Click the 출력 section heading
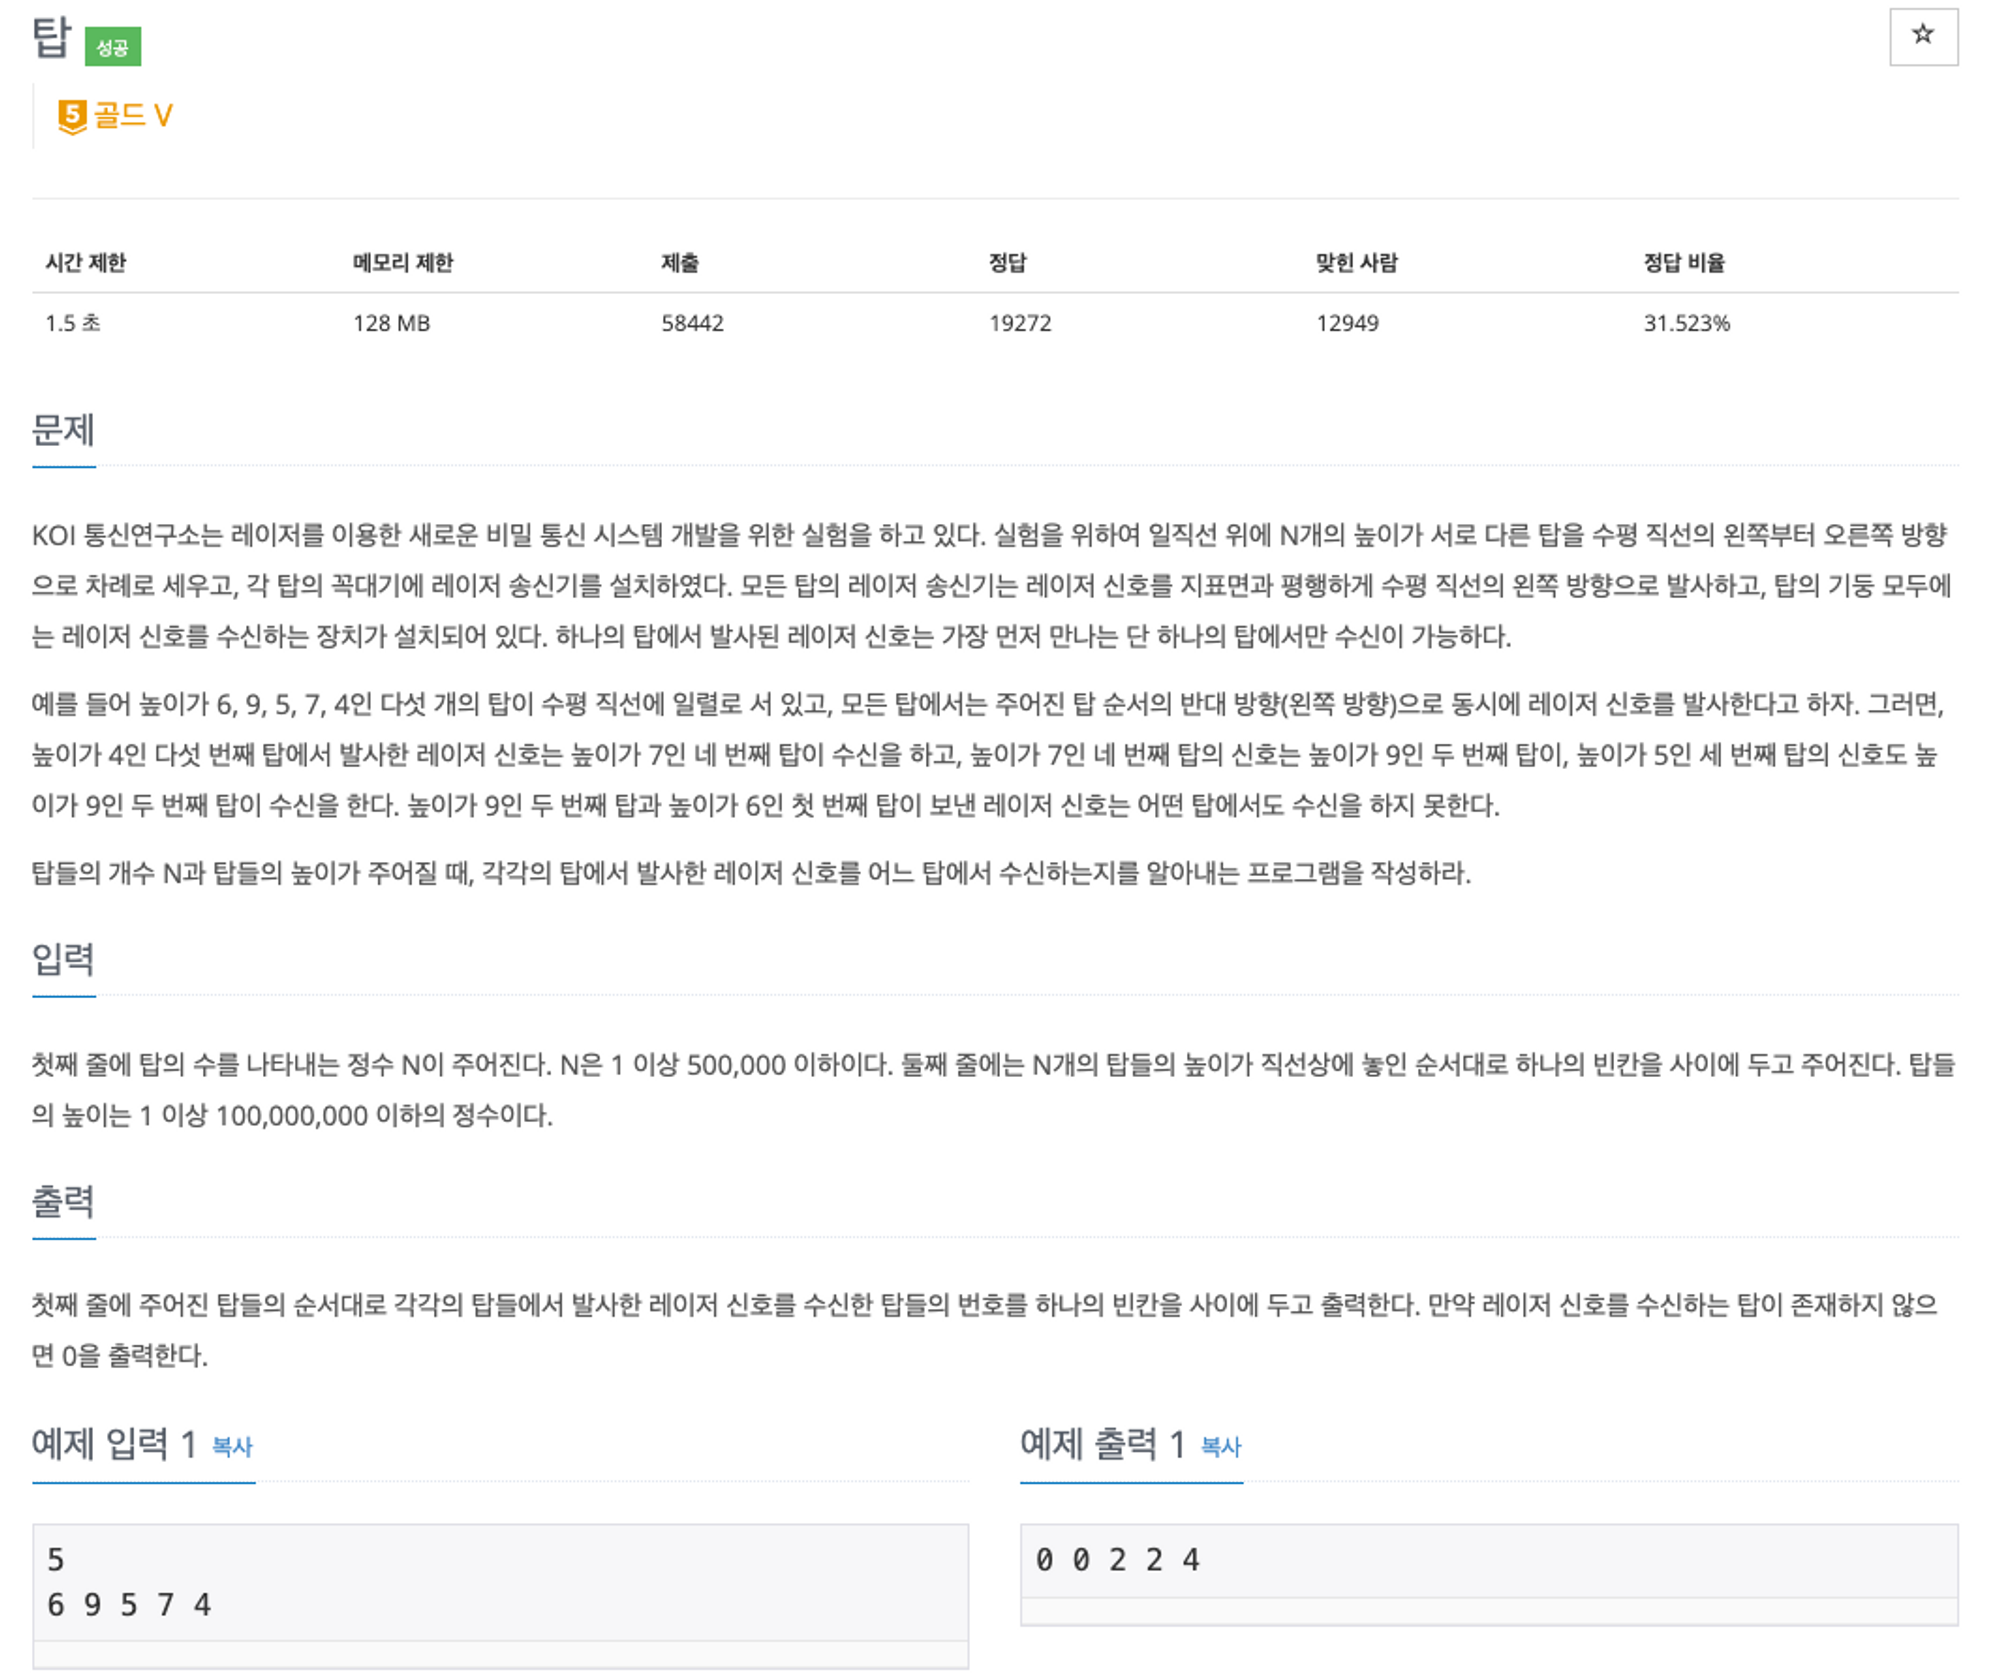The height and width of the screenshot is (1679, 2000). tap(63, 1202)
